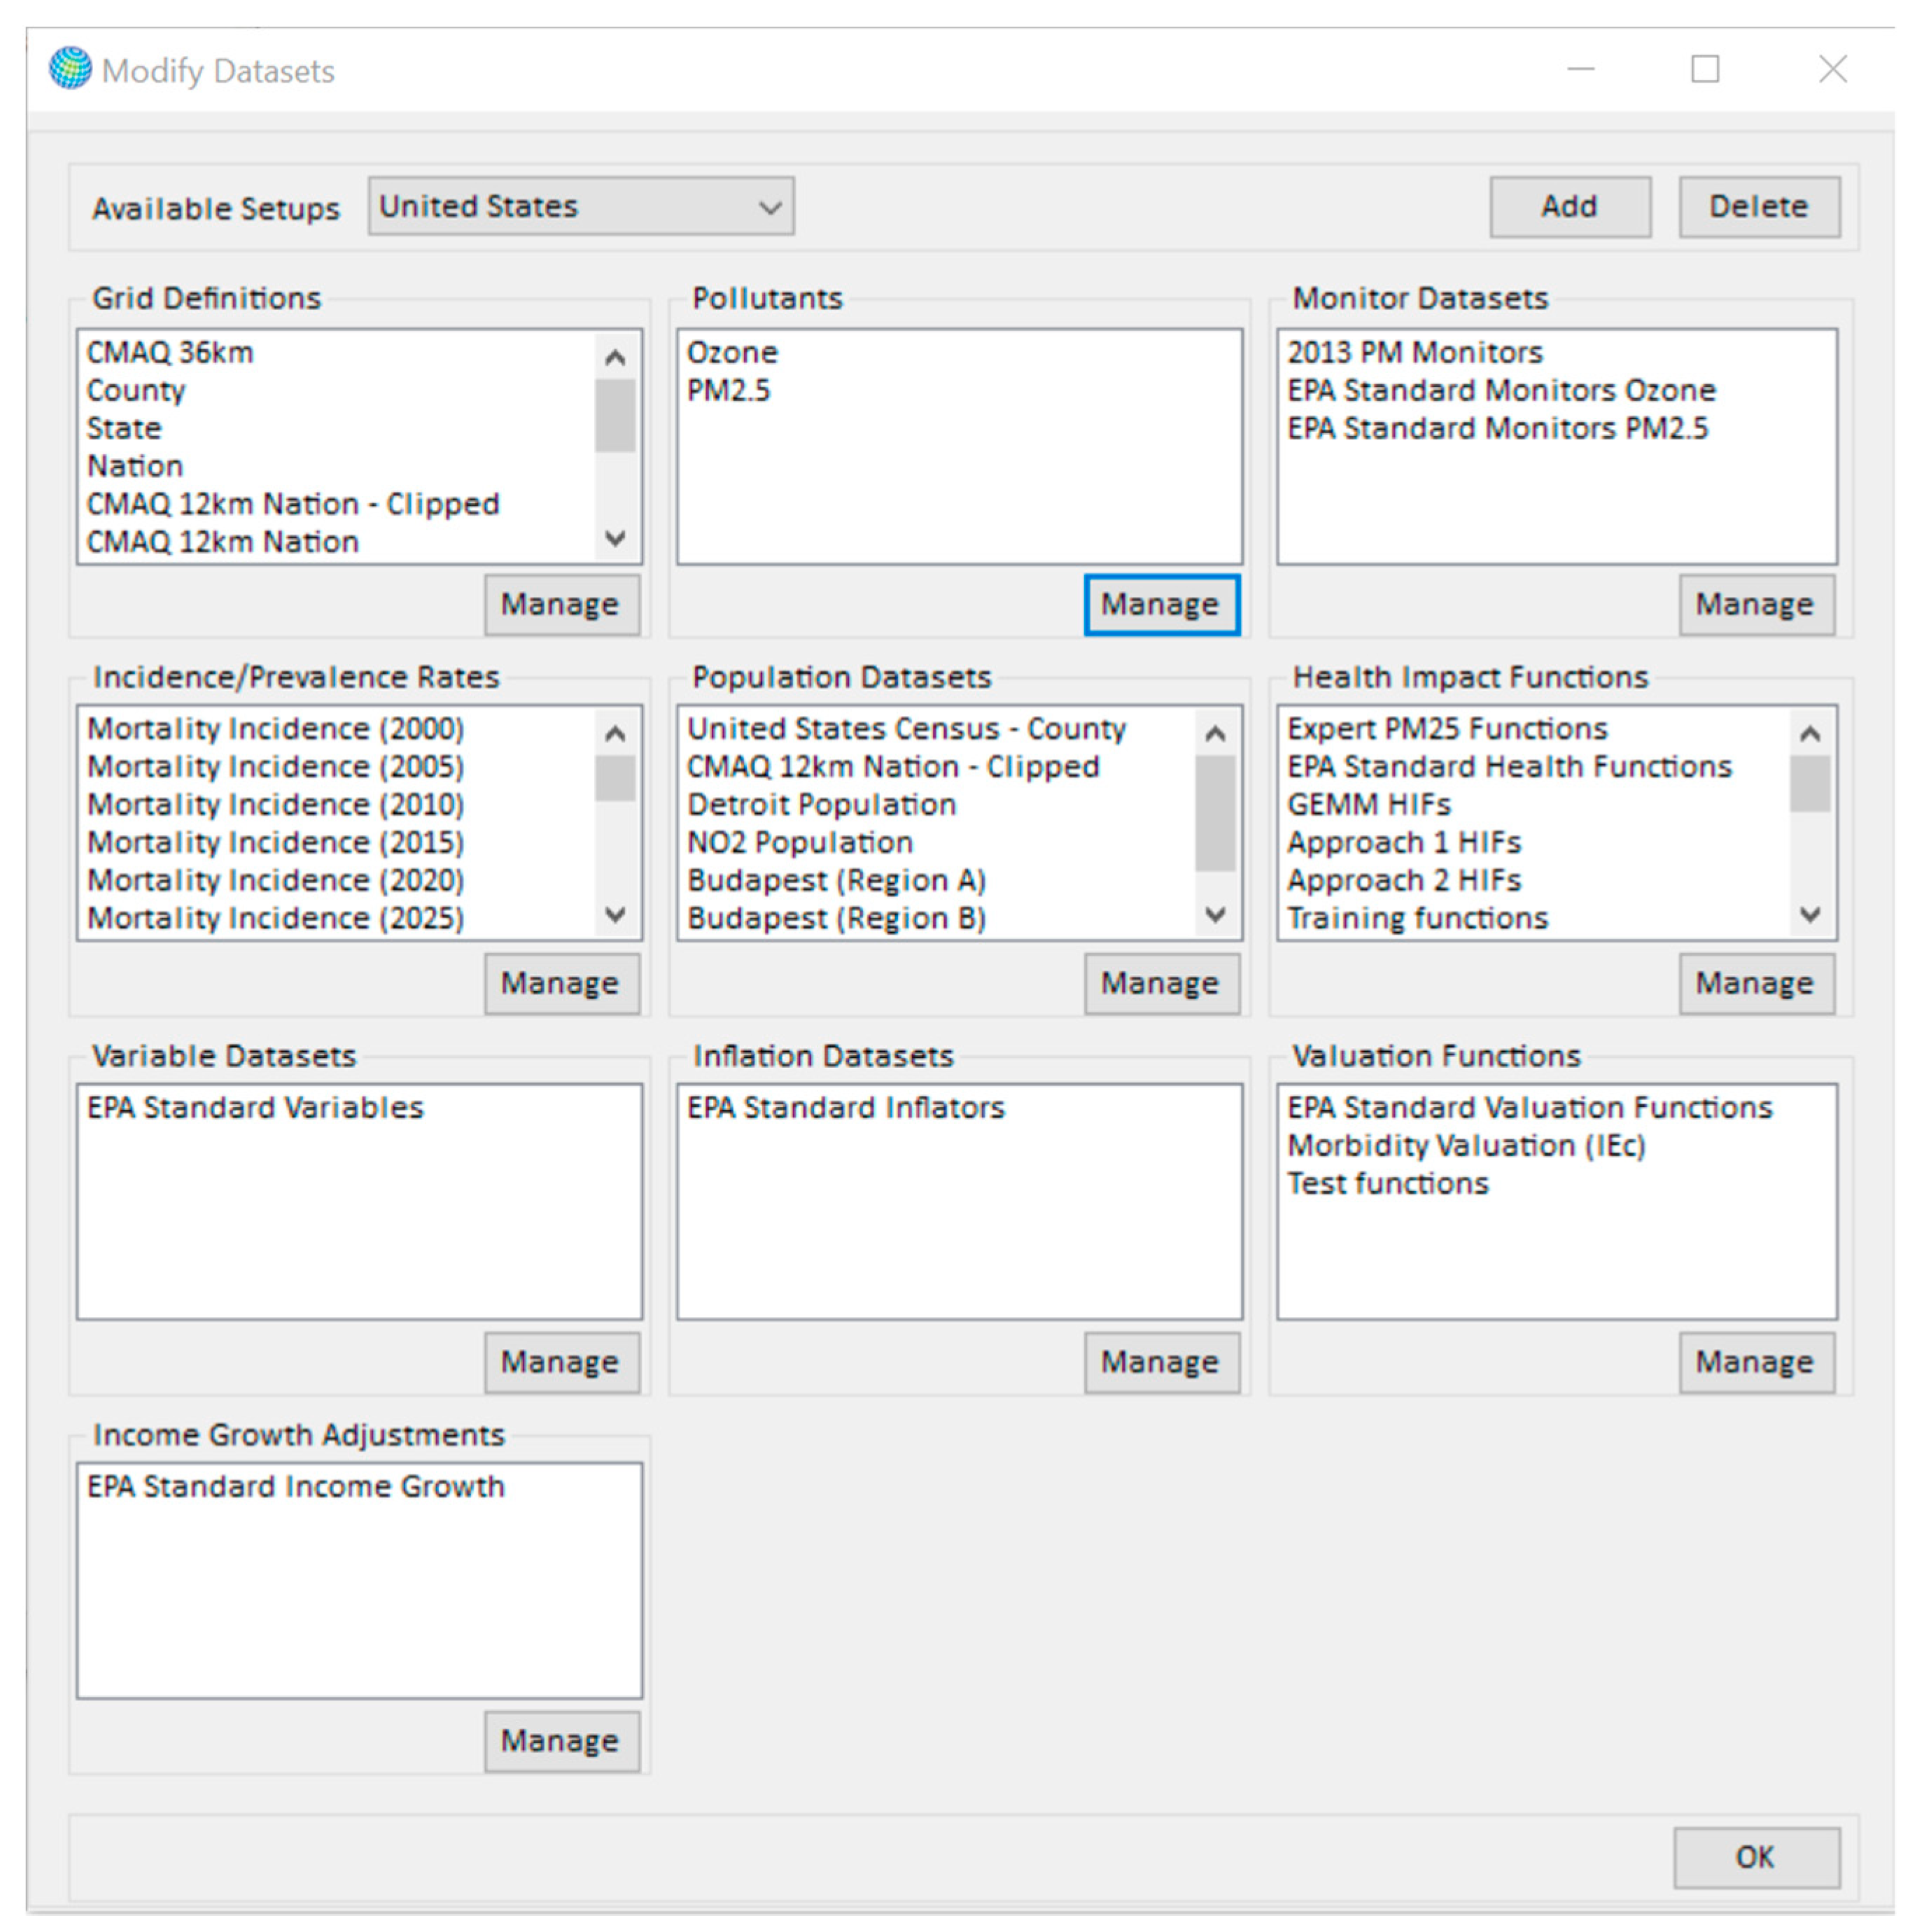Click the Delete setup button
This screenshot has height=1932, width=1917.
click(1758, 207)
